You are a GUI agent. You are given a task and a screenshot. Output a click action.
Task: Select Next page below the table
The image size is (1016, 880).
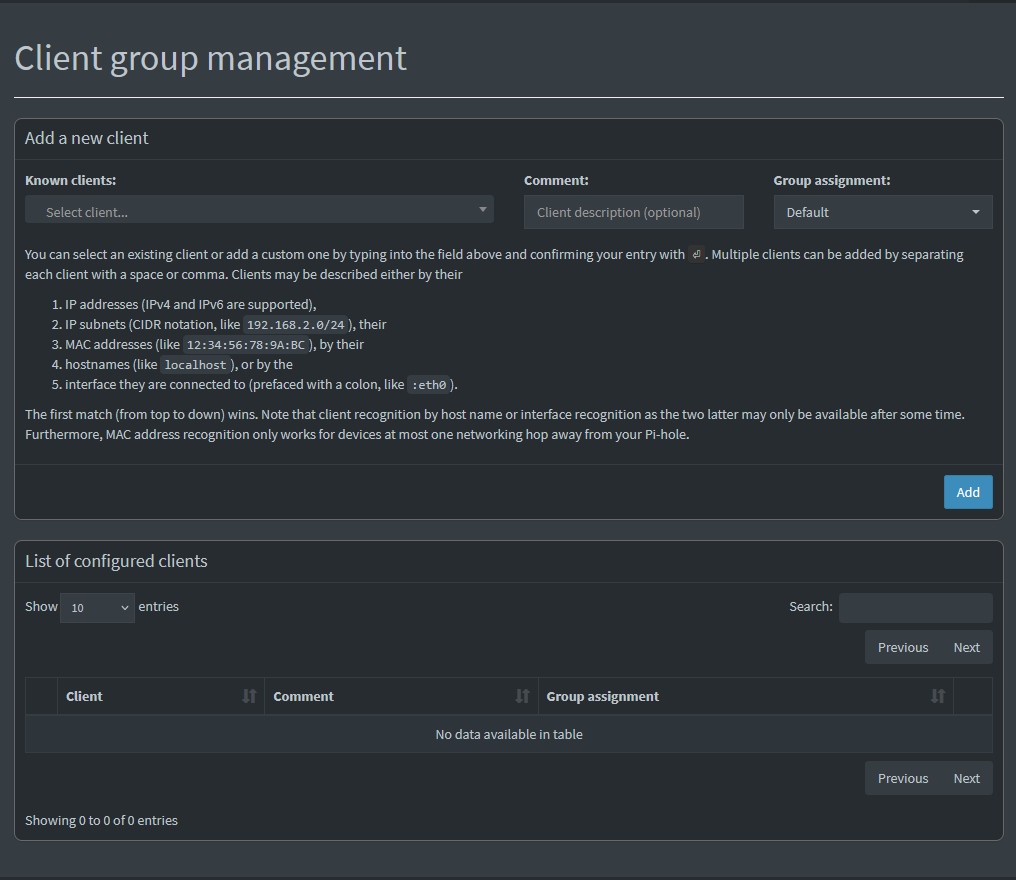pos(966,778)
